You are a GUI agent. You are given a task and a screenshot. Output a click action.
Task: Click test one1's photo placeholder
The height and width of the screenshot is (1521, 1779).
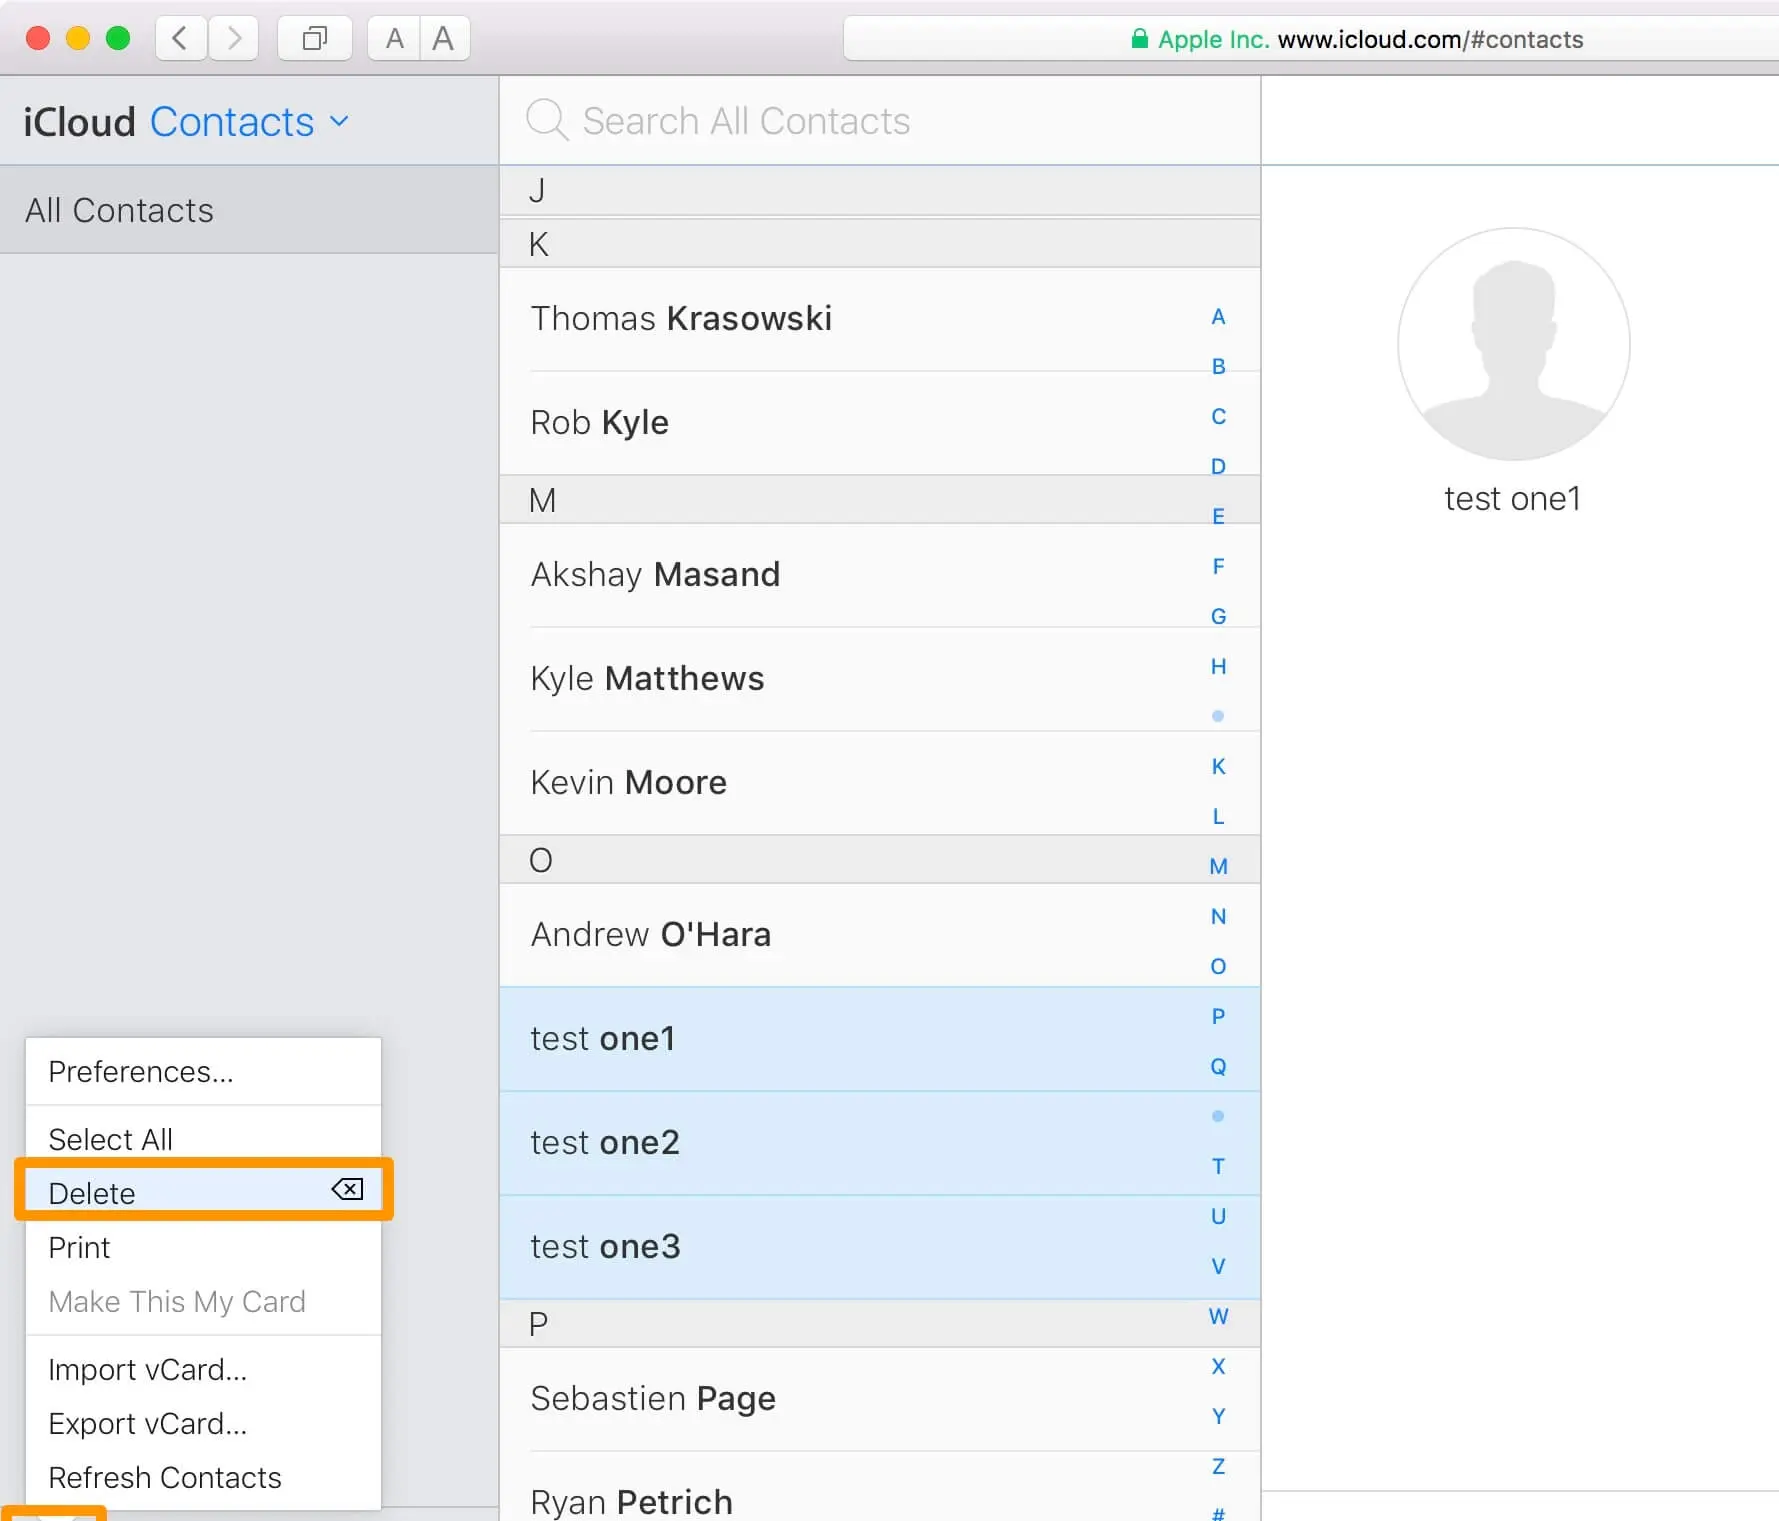(x=1513, y=344)
